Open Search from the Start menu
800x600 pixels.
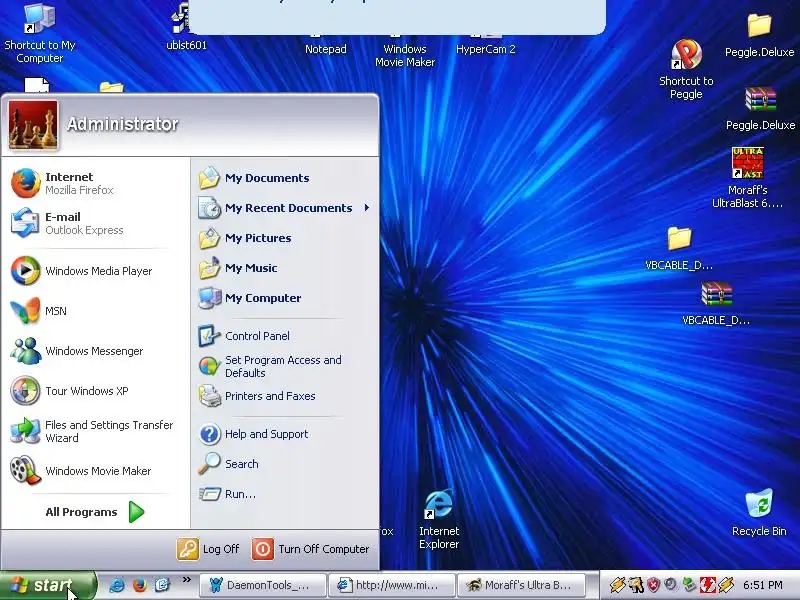(284, 464)
